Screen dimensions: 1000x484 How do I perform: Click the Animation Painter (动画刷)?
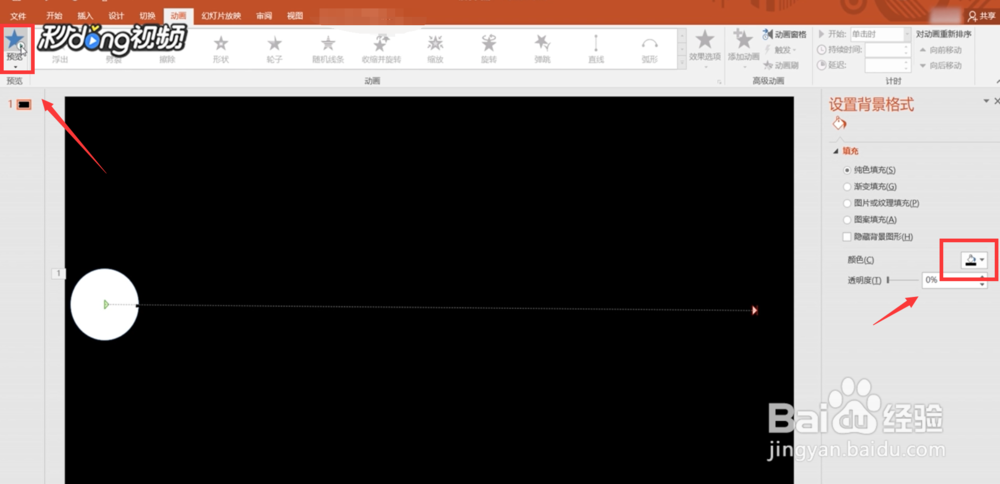[x=781, y=65]
